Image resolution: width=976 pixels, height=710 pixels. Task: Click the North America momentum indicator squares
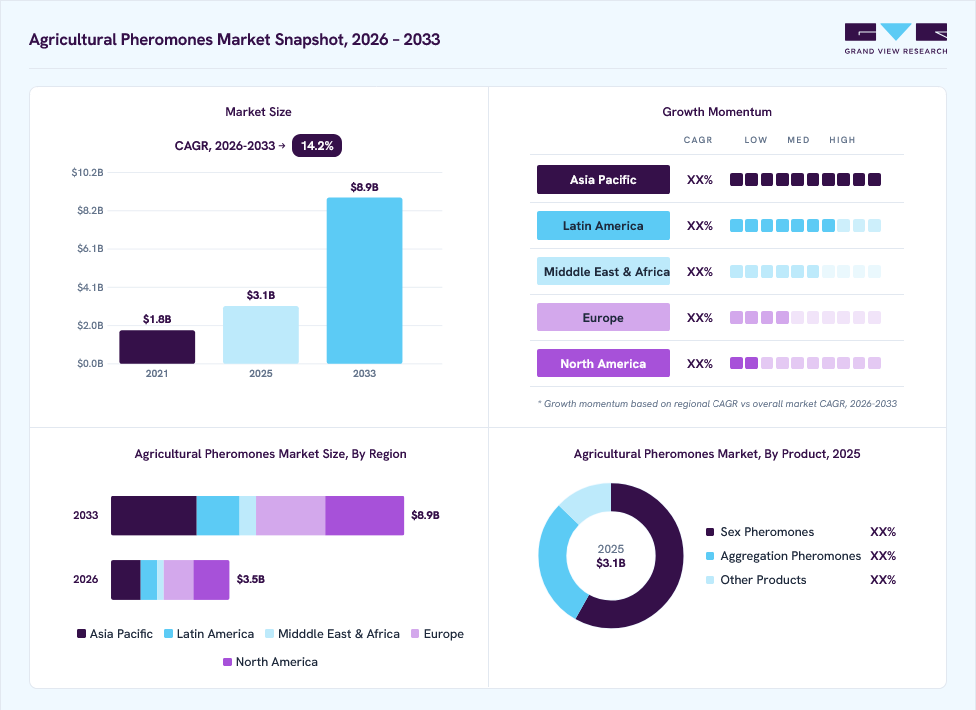(x=805, y=363)
